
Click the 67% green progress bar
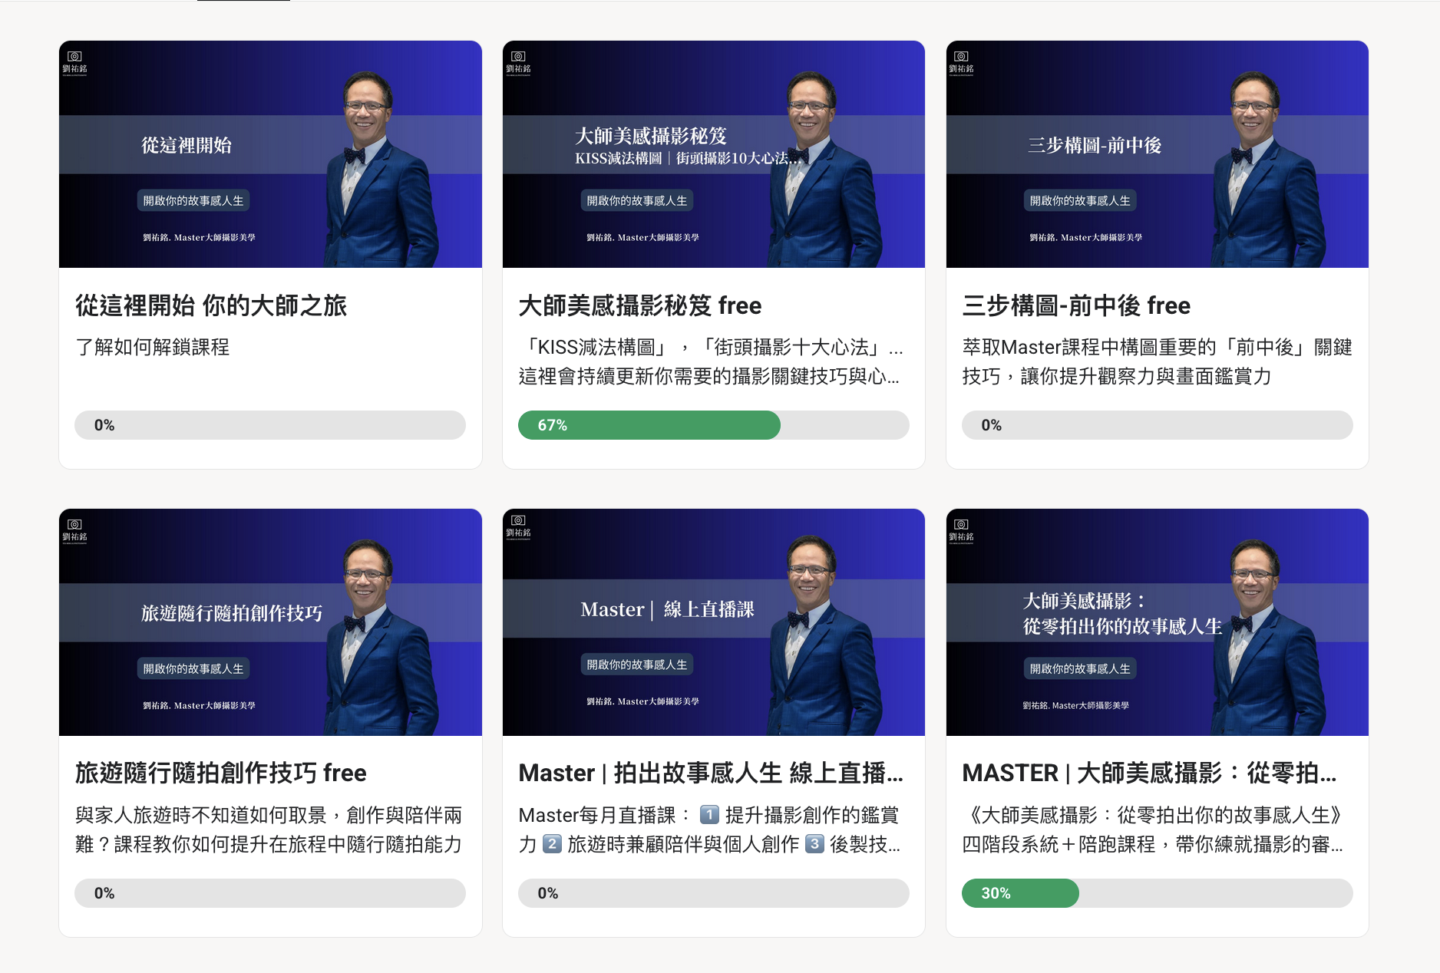pos(649,425)
